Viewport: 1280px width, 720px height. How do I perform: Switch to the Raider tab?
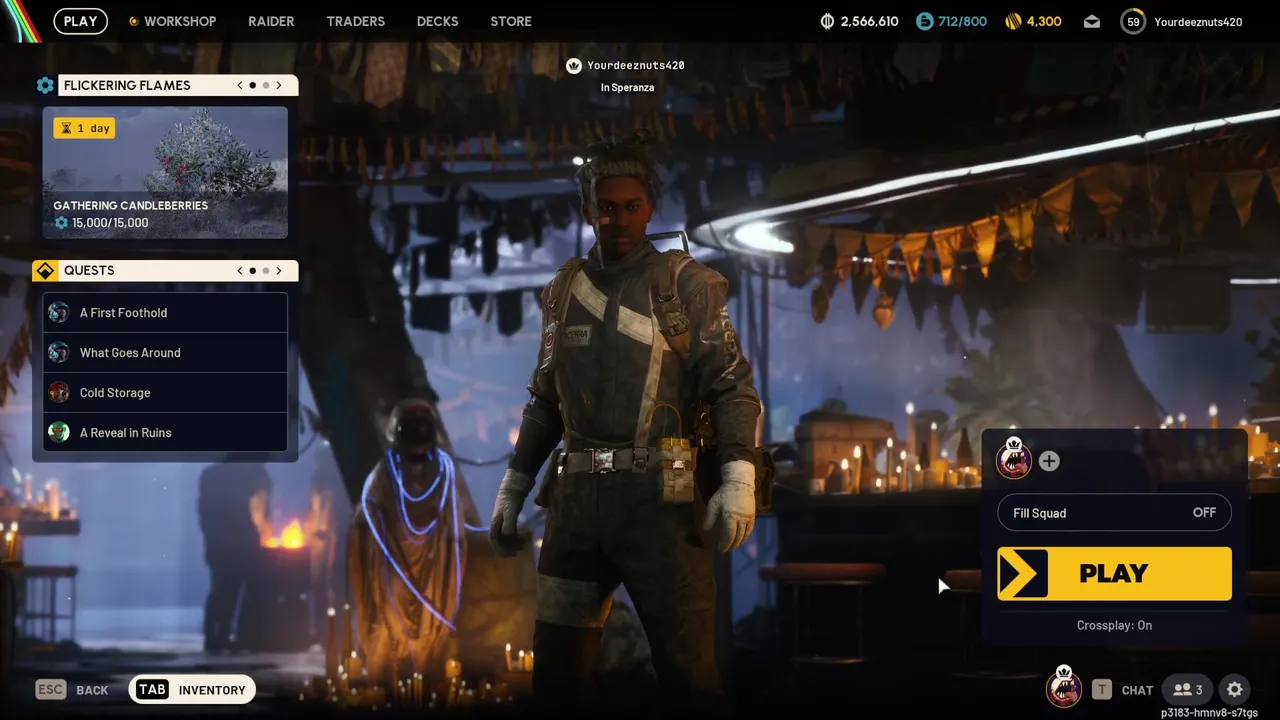[x=271, y=21]
